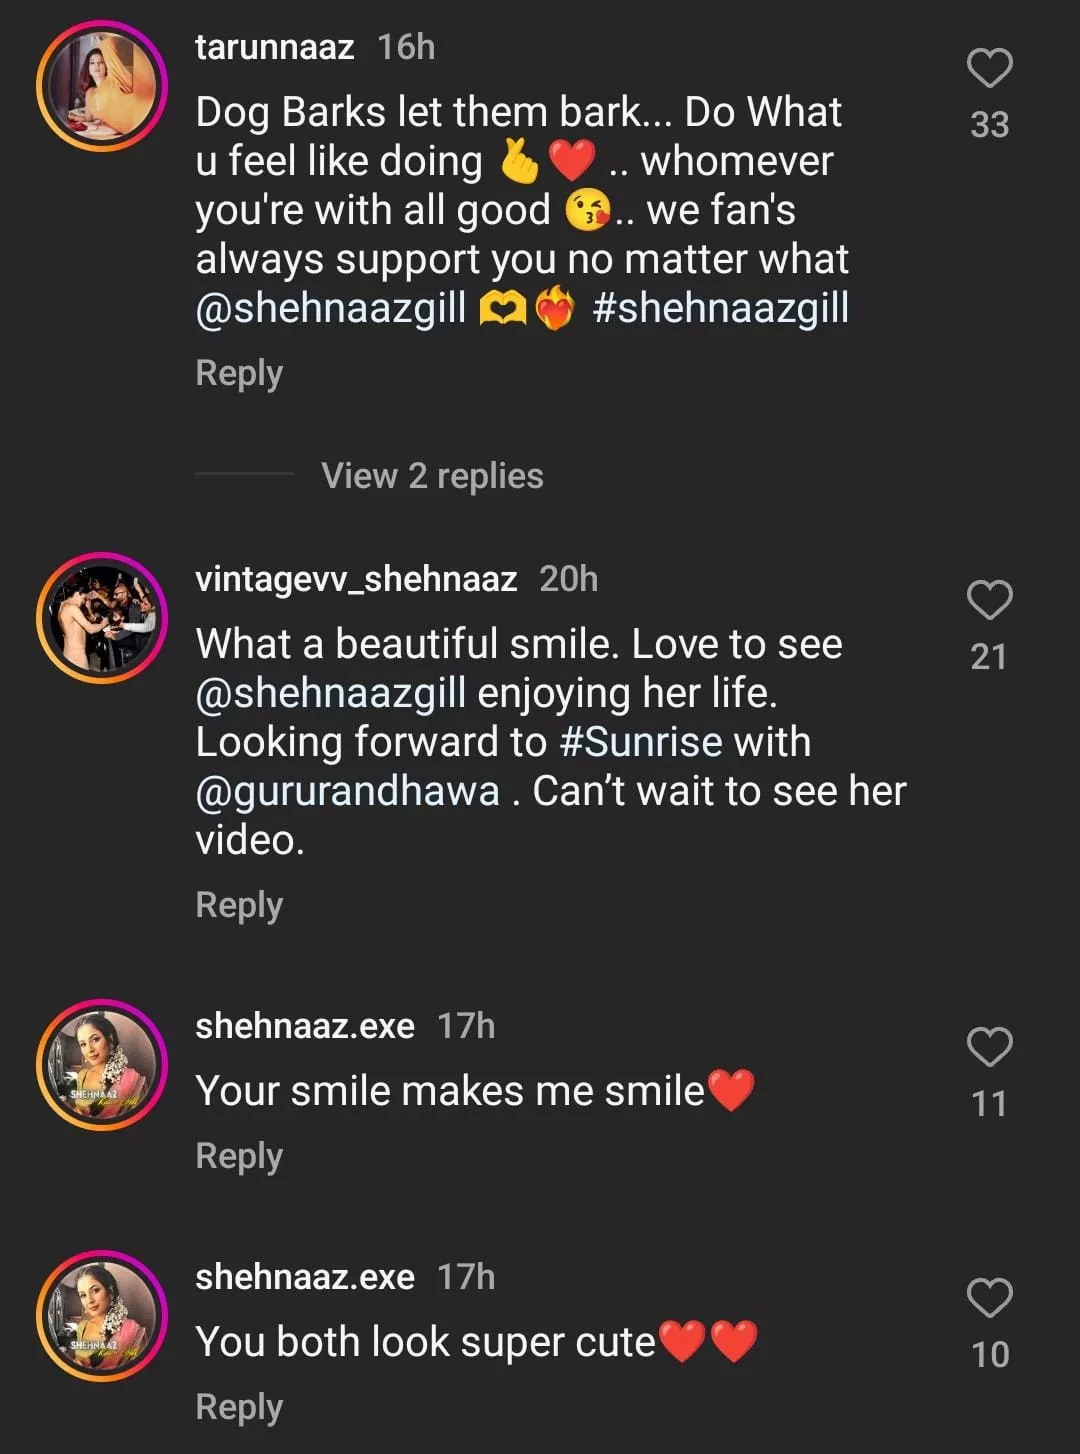Reply to tarunnaaz's comment
1080x1454 pixels.
click(239, 373)
